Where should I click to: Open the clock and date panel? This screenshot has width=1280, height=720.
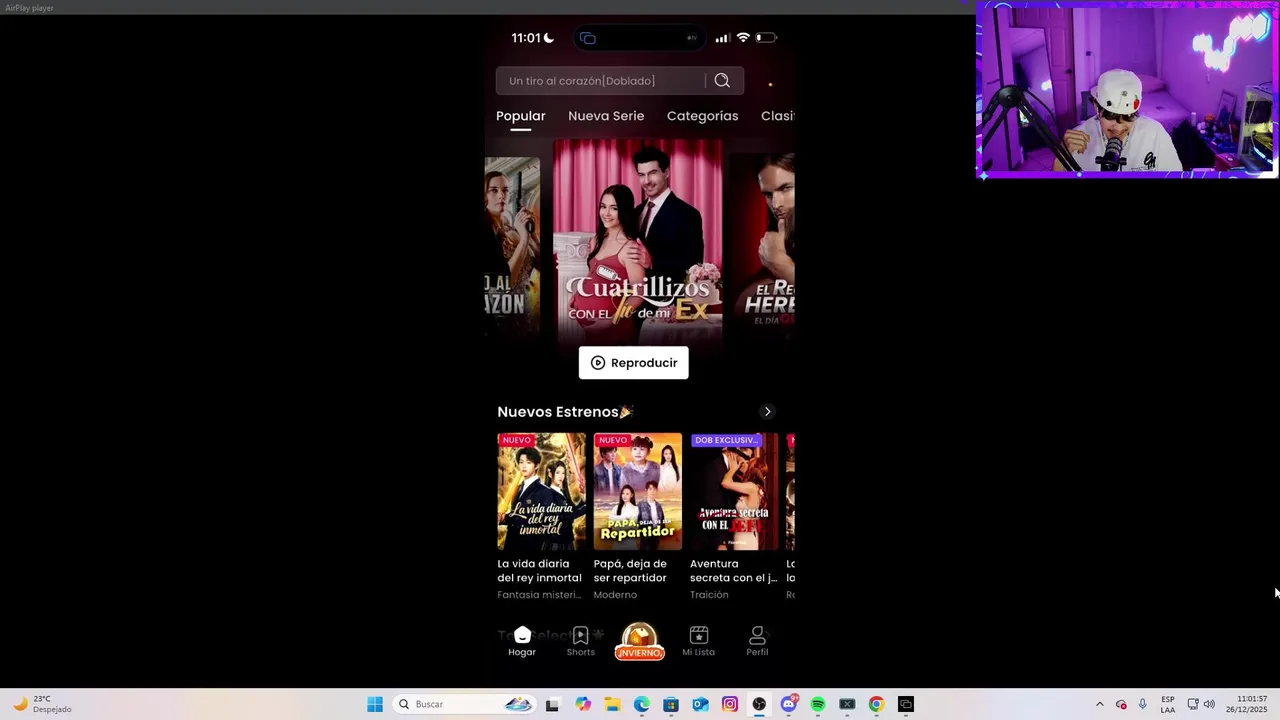[1252, 704]
